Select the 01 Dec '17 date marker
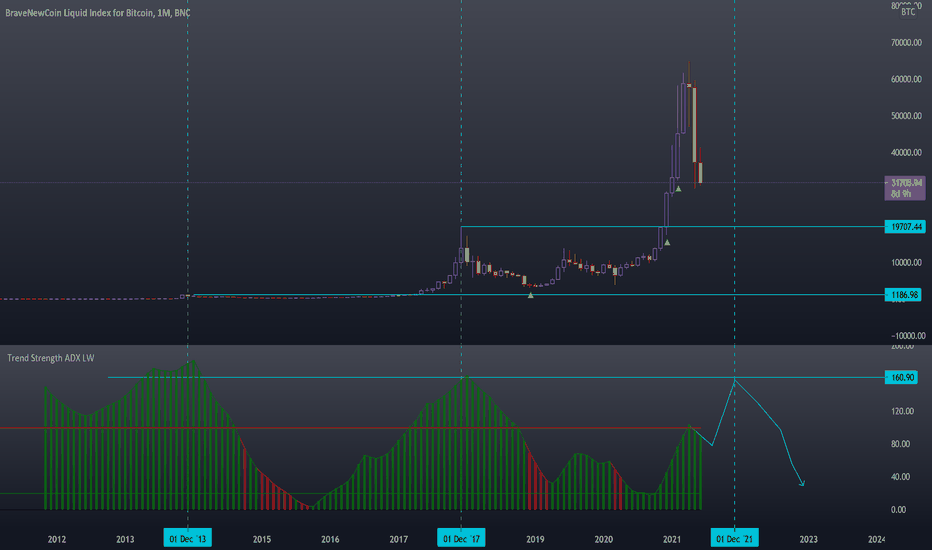The width and height of the screenshot is (932, 550). pos(461,539)
